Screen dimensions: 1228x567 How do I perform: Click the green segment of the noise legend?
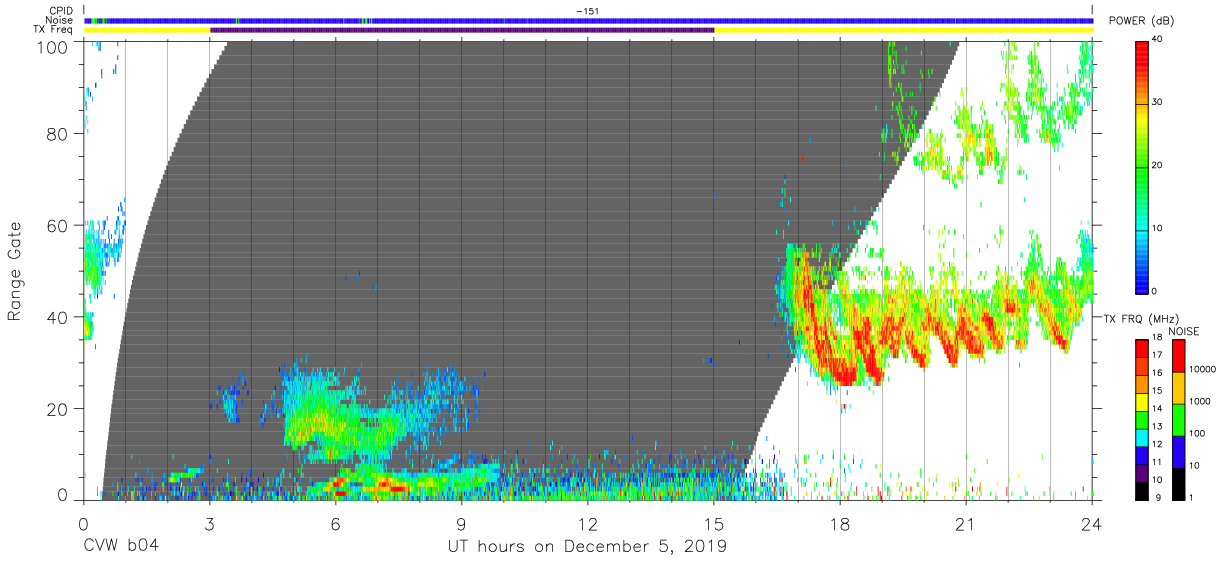coord(1179,419)
